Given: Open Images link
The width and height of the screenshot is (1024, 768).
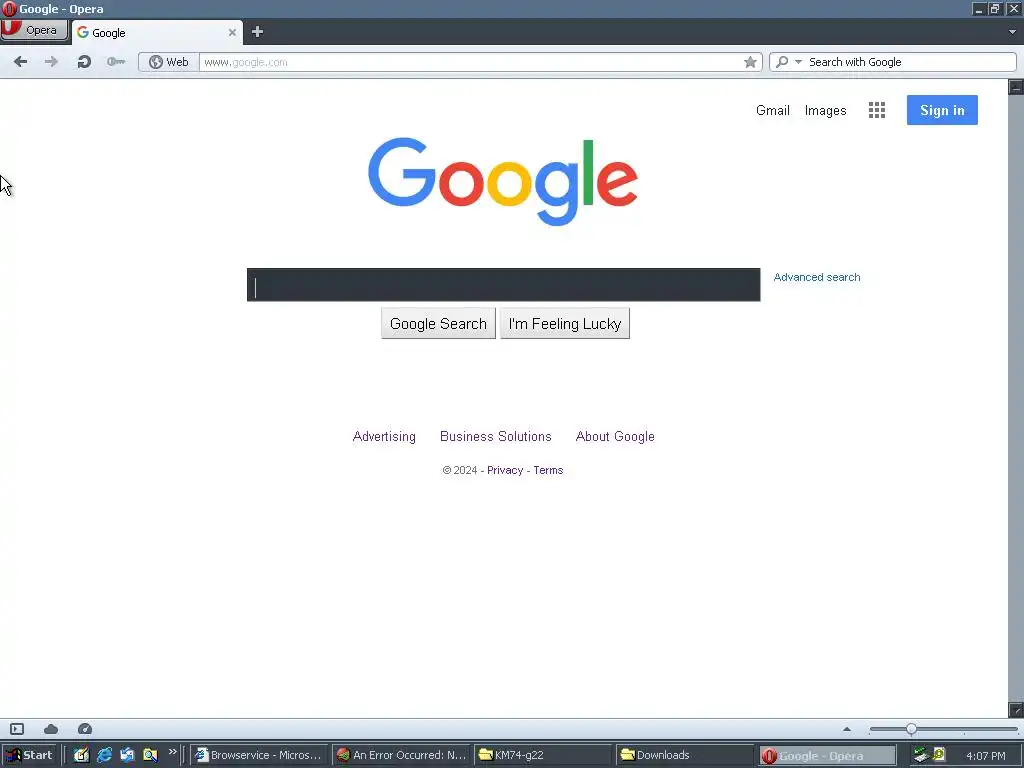Looking at the screenshot, I should (x=825, y=111).
